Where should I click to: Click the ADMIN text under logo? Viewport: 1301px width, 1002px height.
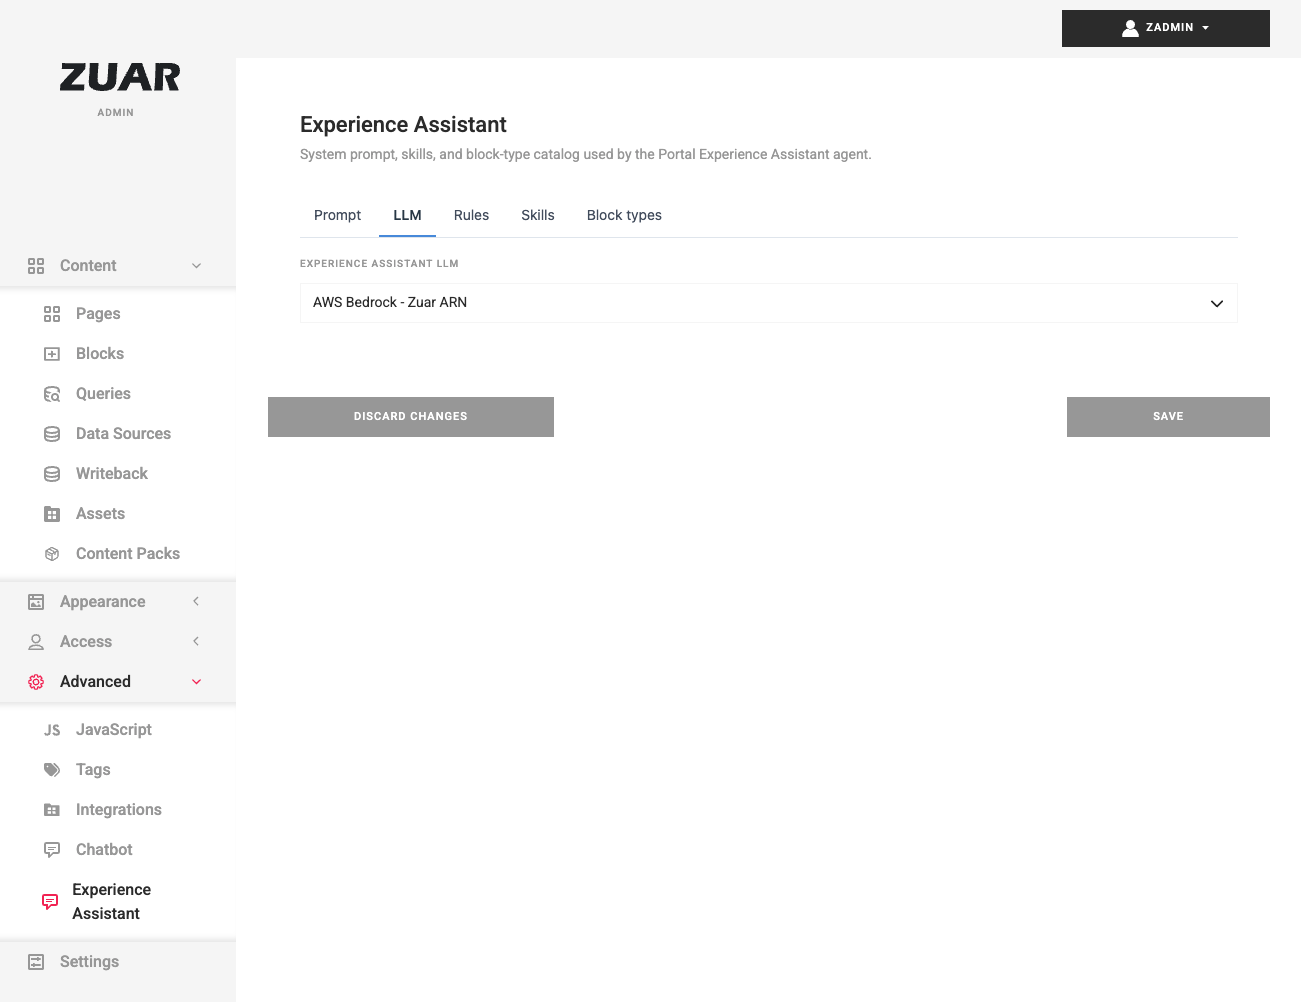(116, 113)
